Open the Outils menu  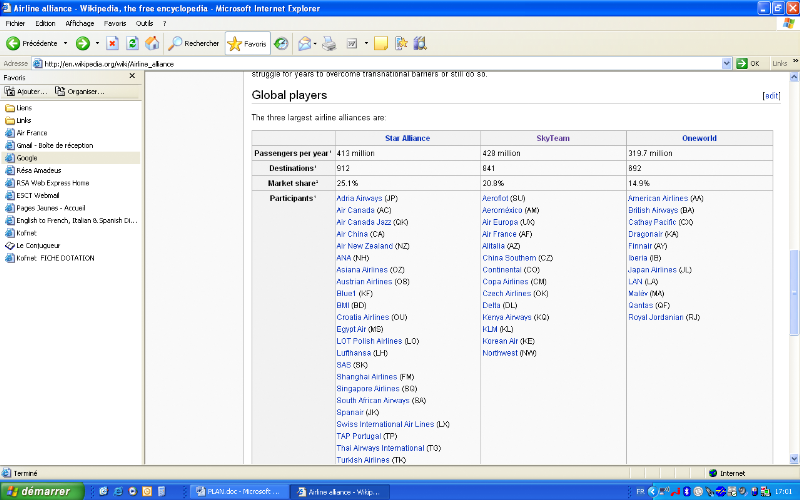point(145,22)
